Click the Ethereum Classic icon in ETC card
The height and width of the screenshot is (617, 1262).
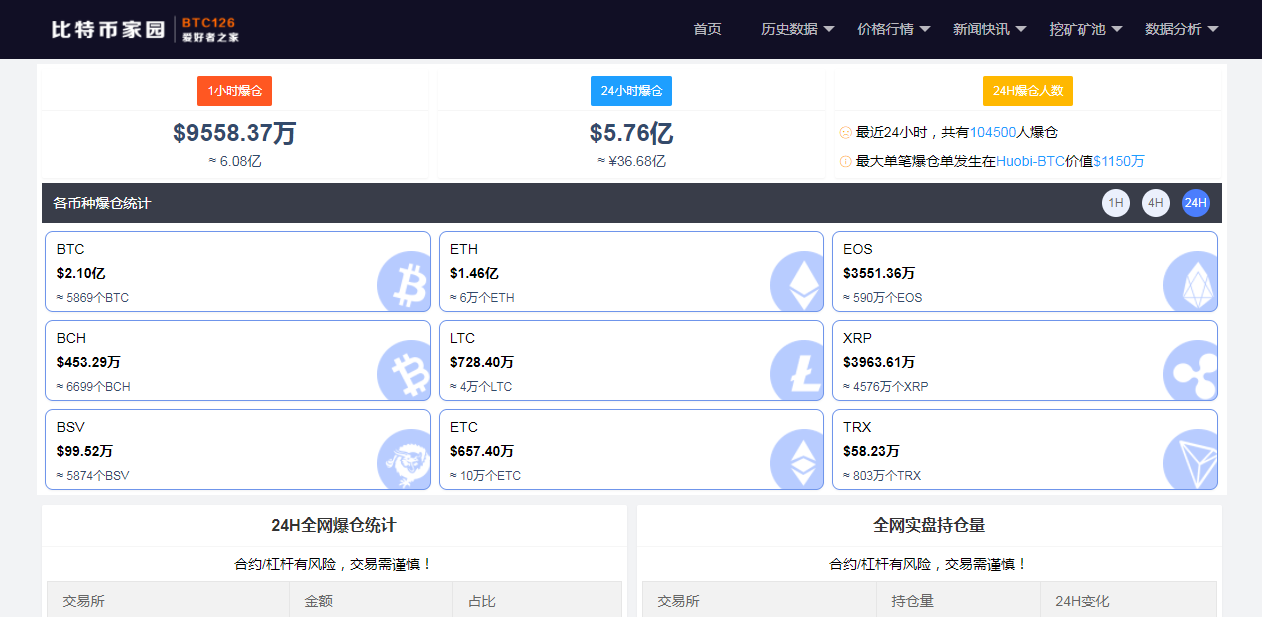click(x=798, y=459)
